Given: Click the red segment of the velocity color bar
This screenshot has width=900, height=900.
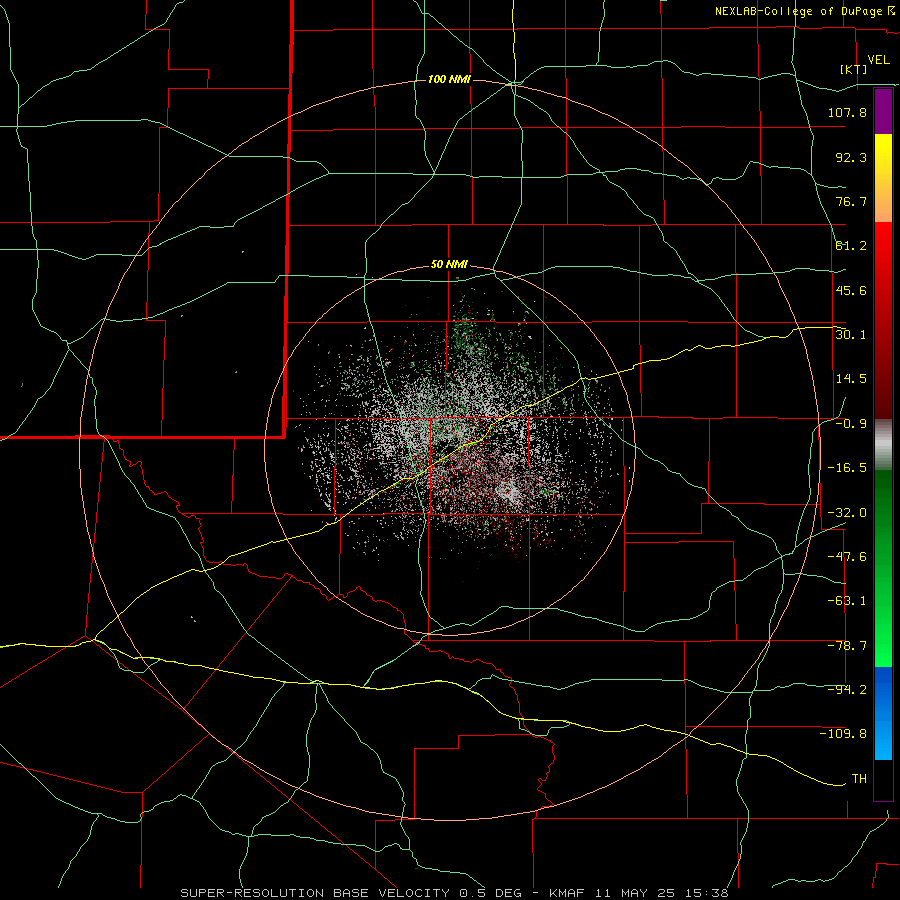Looking at the screenshot, I should (883, 320).
